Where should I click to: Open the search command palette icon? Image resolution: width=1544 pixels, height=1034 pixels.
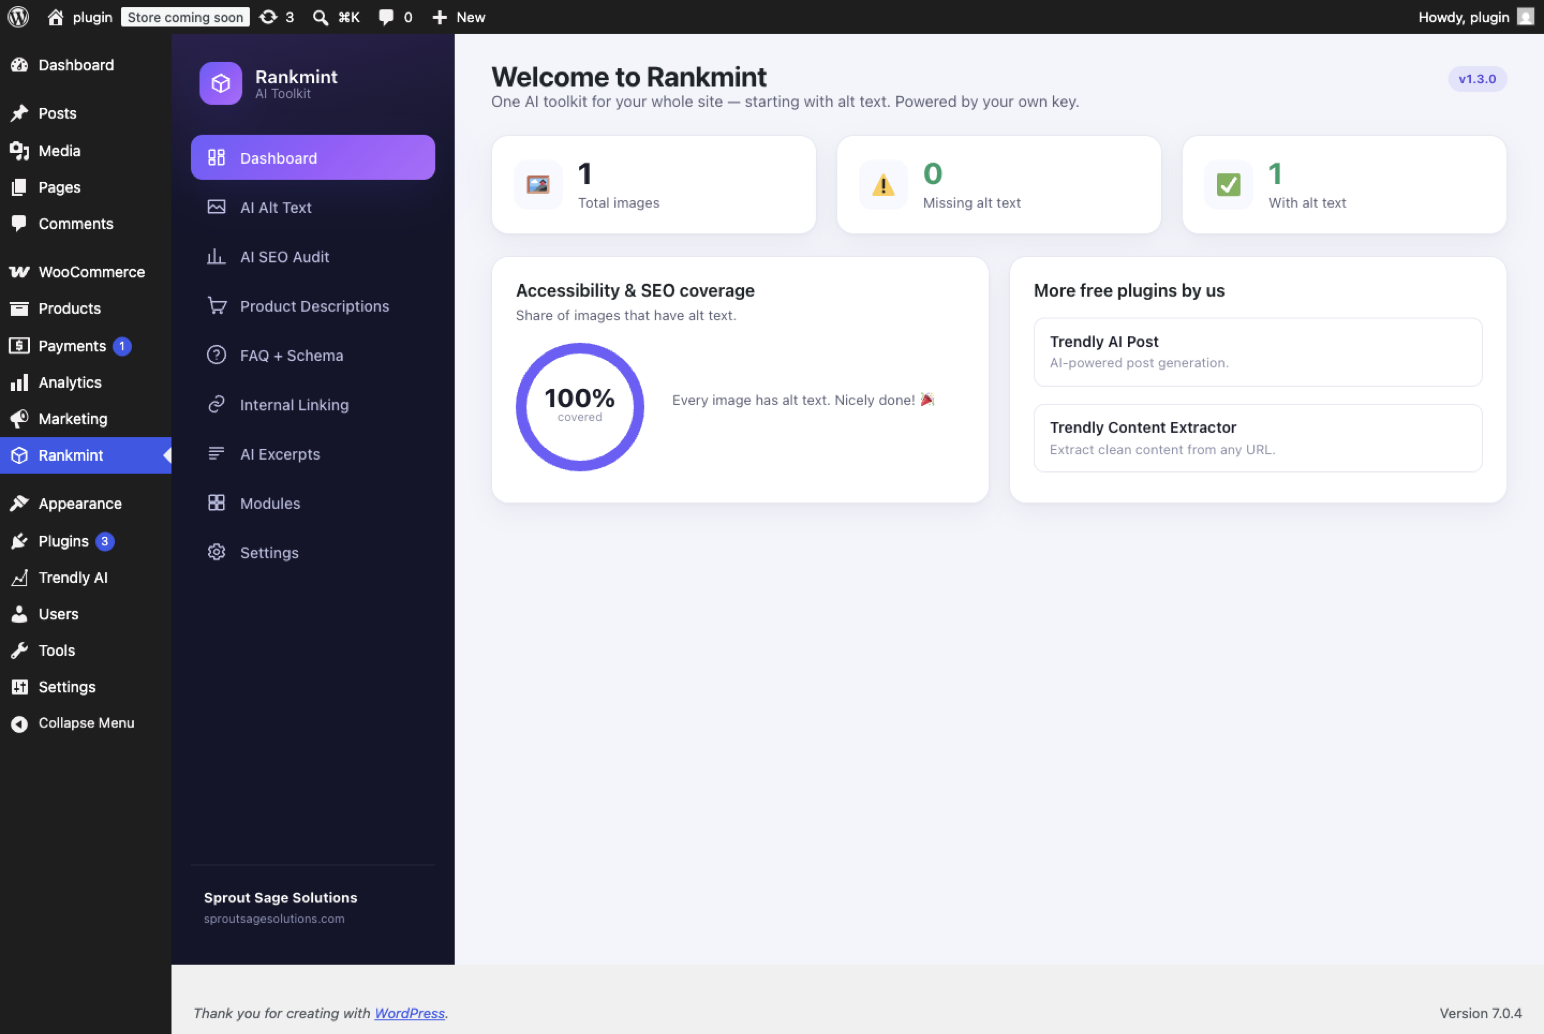pos(320,17)
